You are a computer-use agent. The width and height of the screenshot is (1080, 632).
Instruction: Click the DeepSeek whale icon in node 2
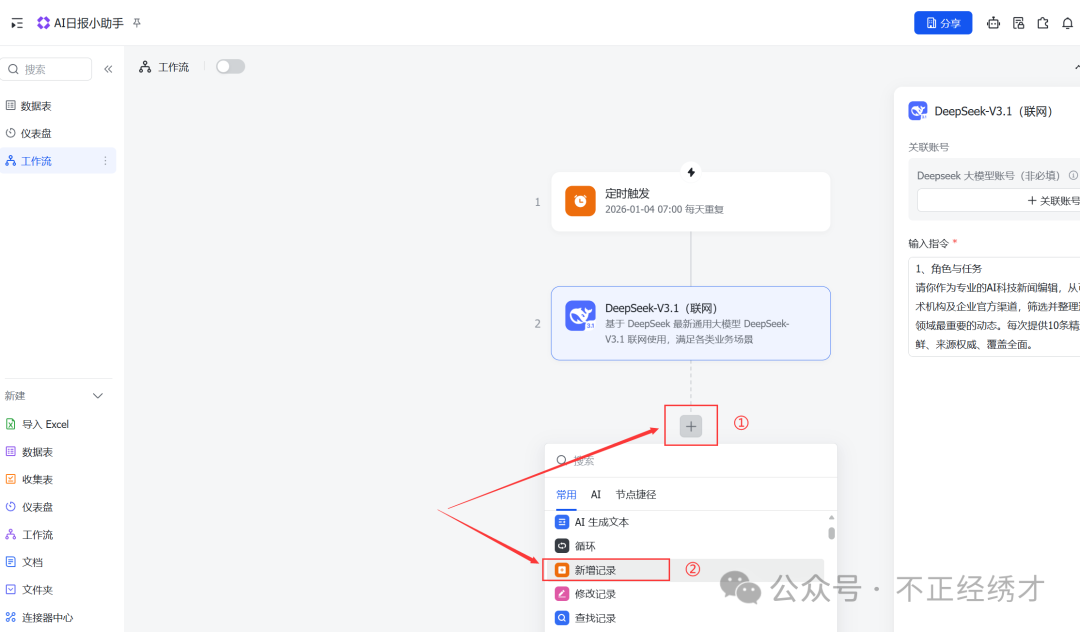(x=580, y=315)
